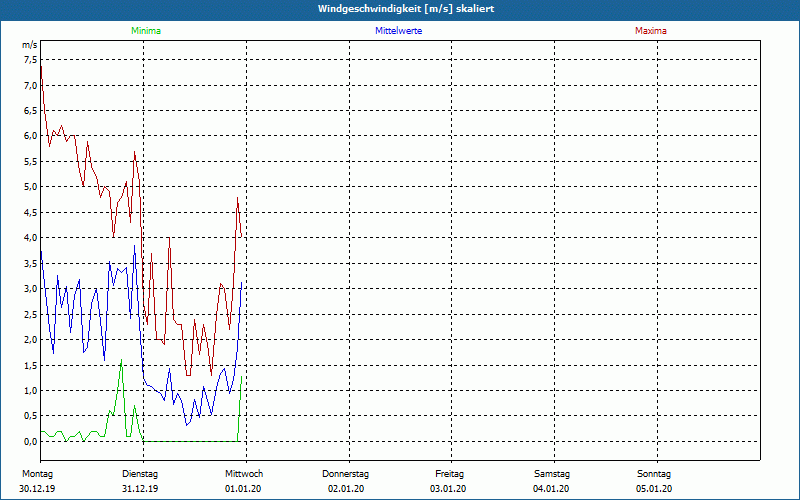Click the 2,0 y-axis value
This screenshot has height=500, width=800.
click(31, 340)
